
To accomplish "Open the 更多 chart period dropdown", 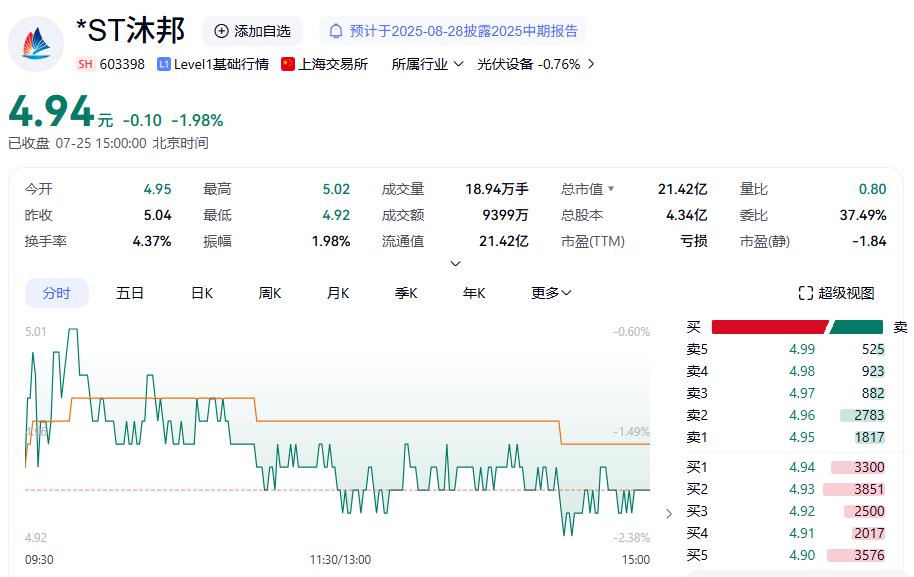I will point(551,293).
